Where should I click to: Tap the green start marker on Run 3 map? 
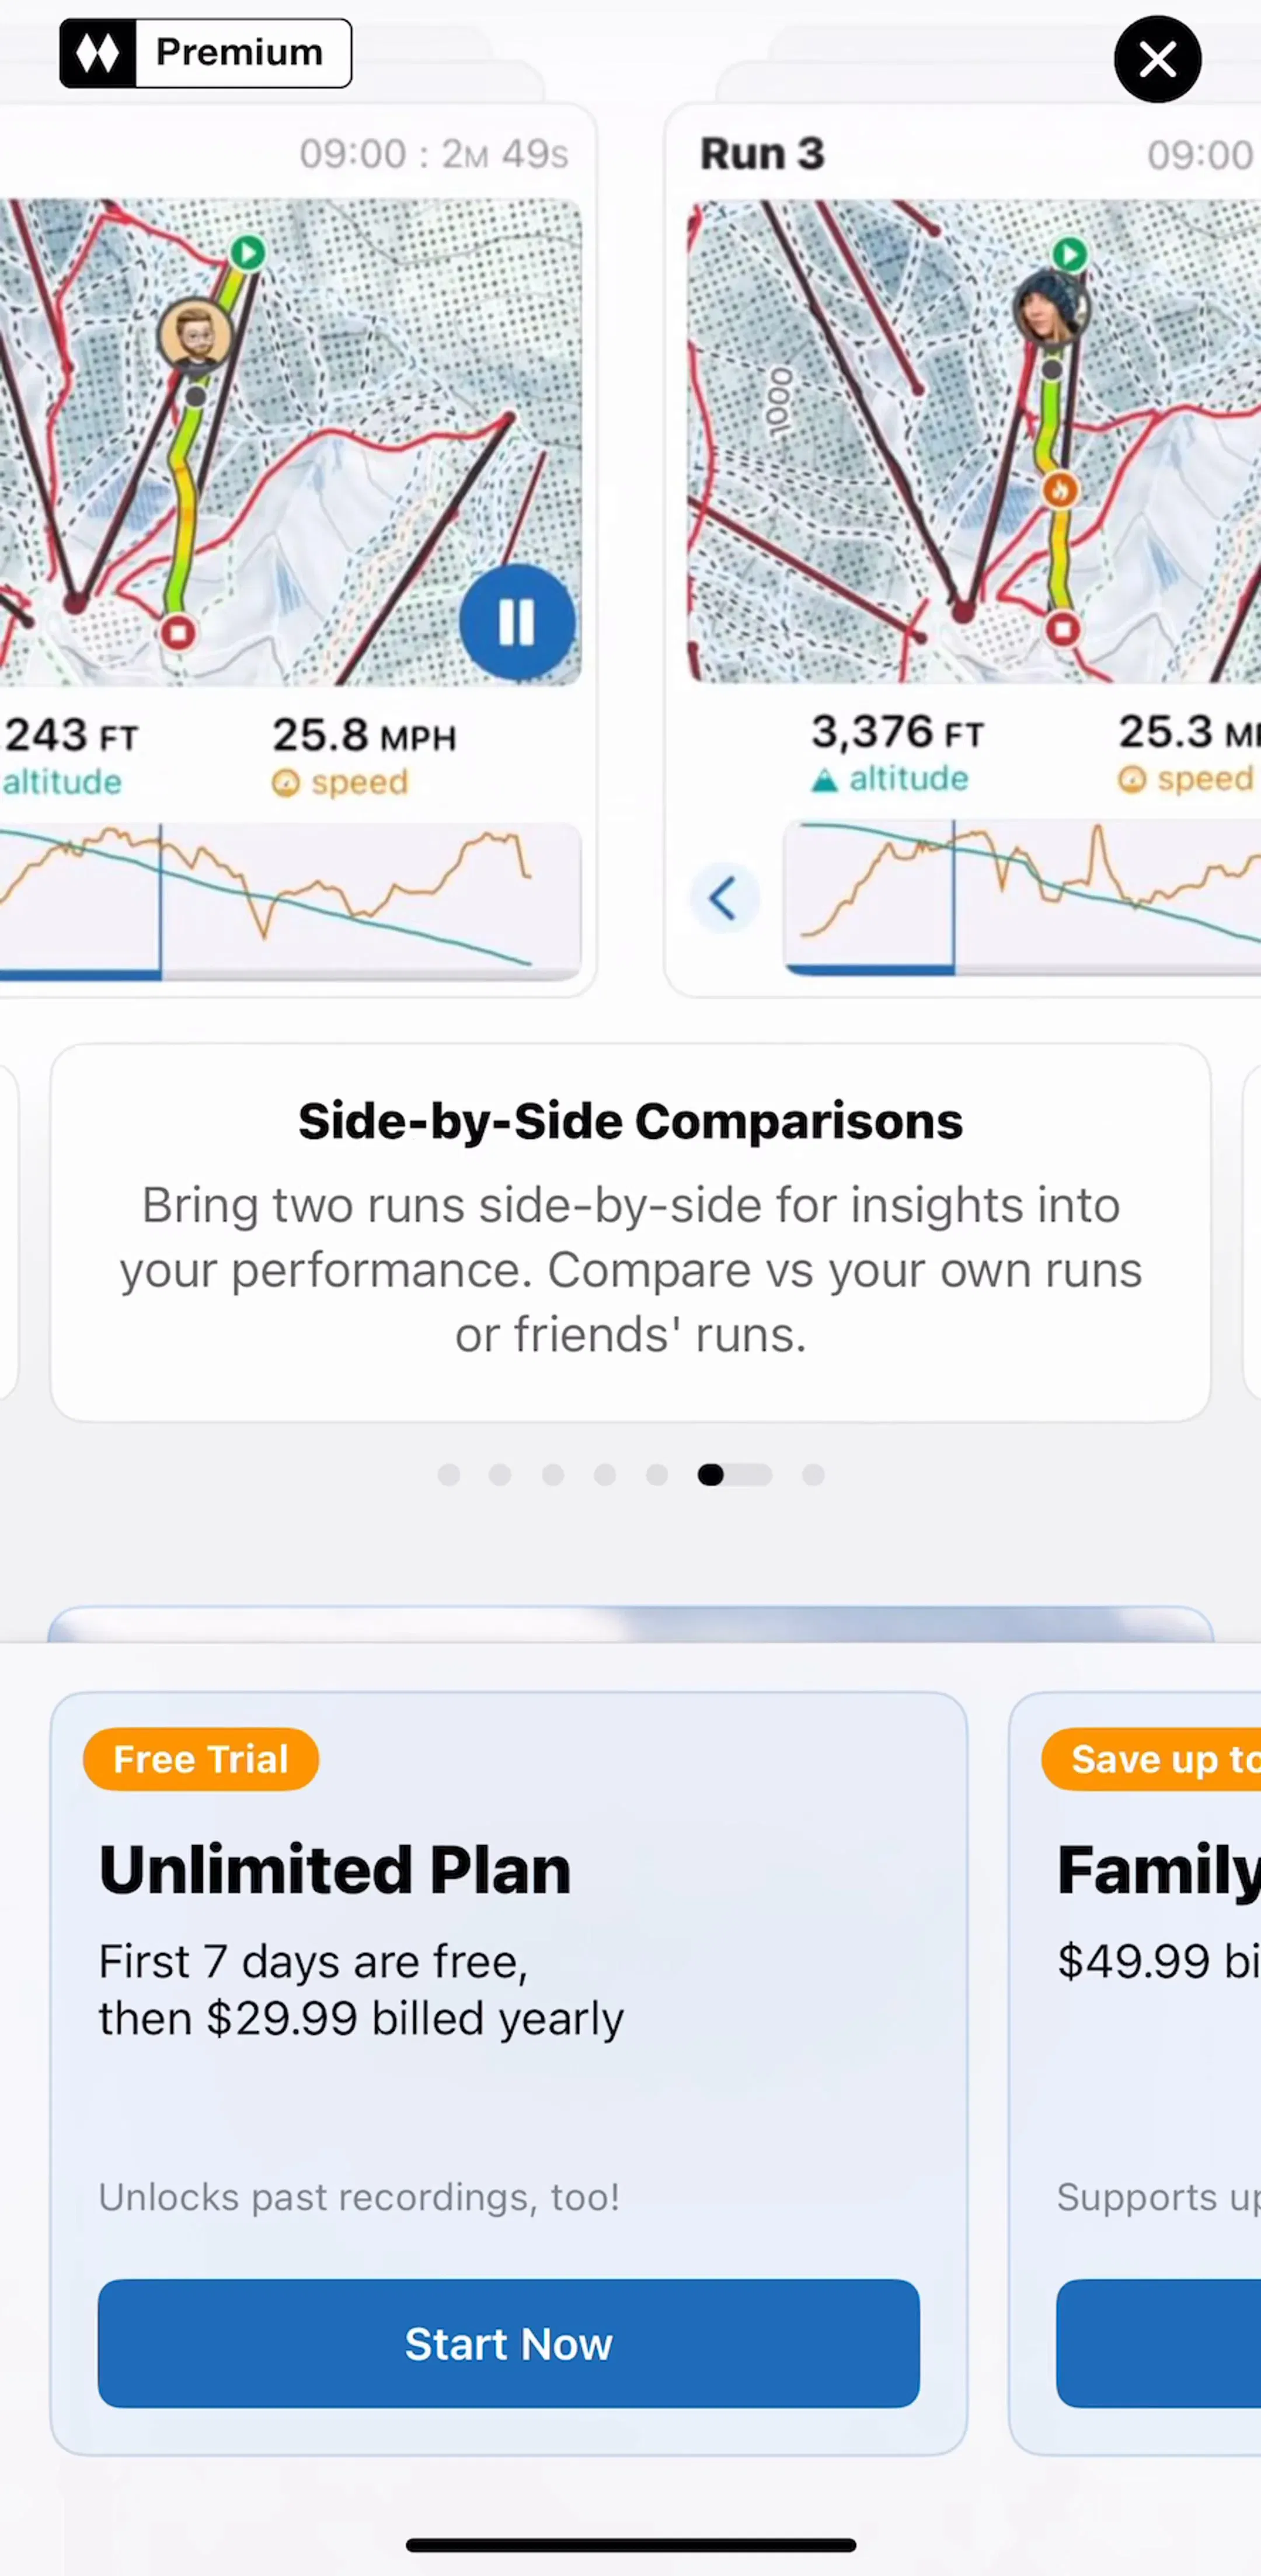pos(1069,254)
